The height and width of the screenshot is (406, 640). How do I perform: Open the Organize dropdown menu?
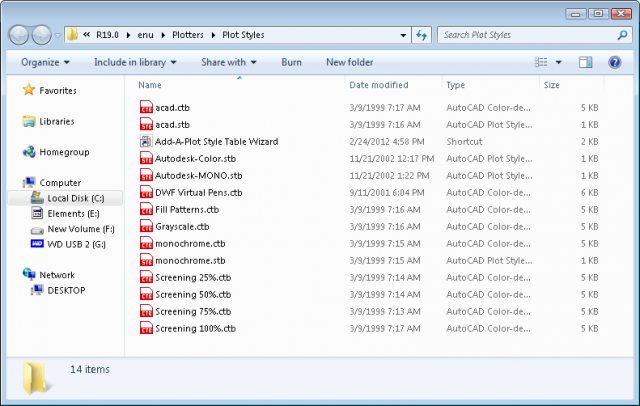[45, 62]
